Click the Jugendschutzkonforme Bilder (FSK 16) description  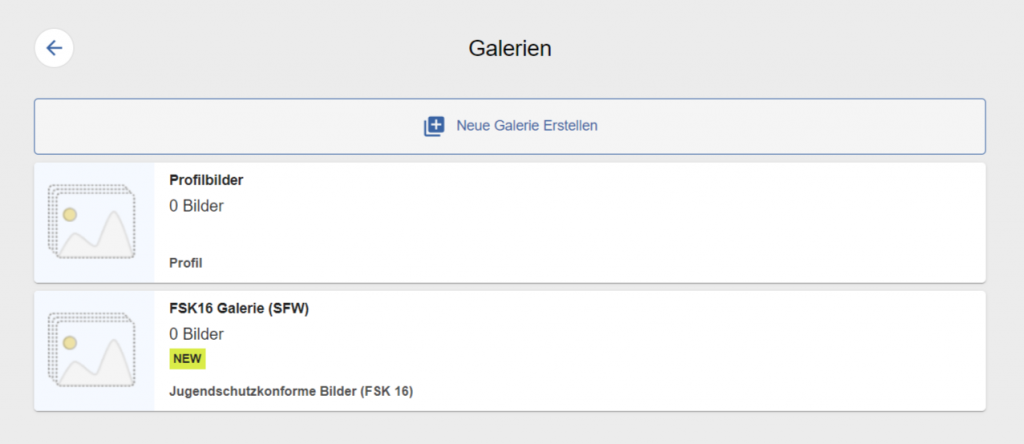click(x=291, y=391)
